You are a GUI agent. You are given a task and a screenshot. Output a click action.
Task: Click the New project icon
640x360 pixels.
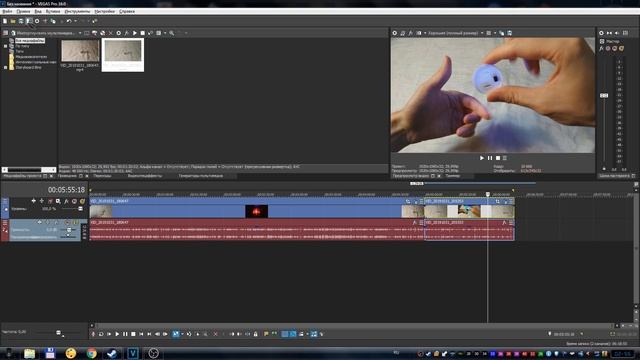(x=5, y=21)
